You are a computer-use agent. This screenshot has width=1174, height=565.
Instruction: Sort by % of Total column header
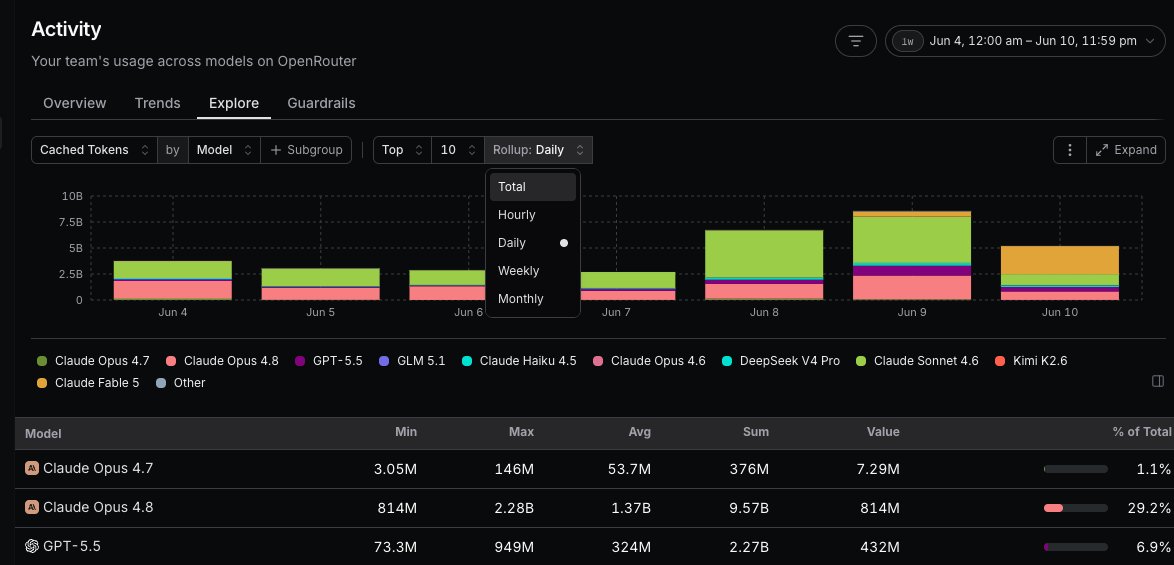[x=1142, y=432]
